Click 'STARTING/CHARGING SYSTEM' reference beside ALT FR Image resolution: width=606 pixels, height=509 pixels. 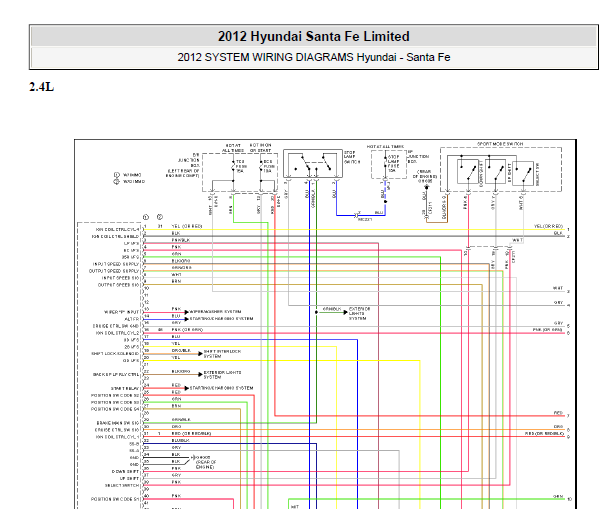click(x=221, y=319)
